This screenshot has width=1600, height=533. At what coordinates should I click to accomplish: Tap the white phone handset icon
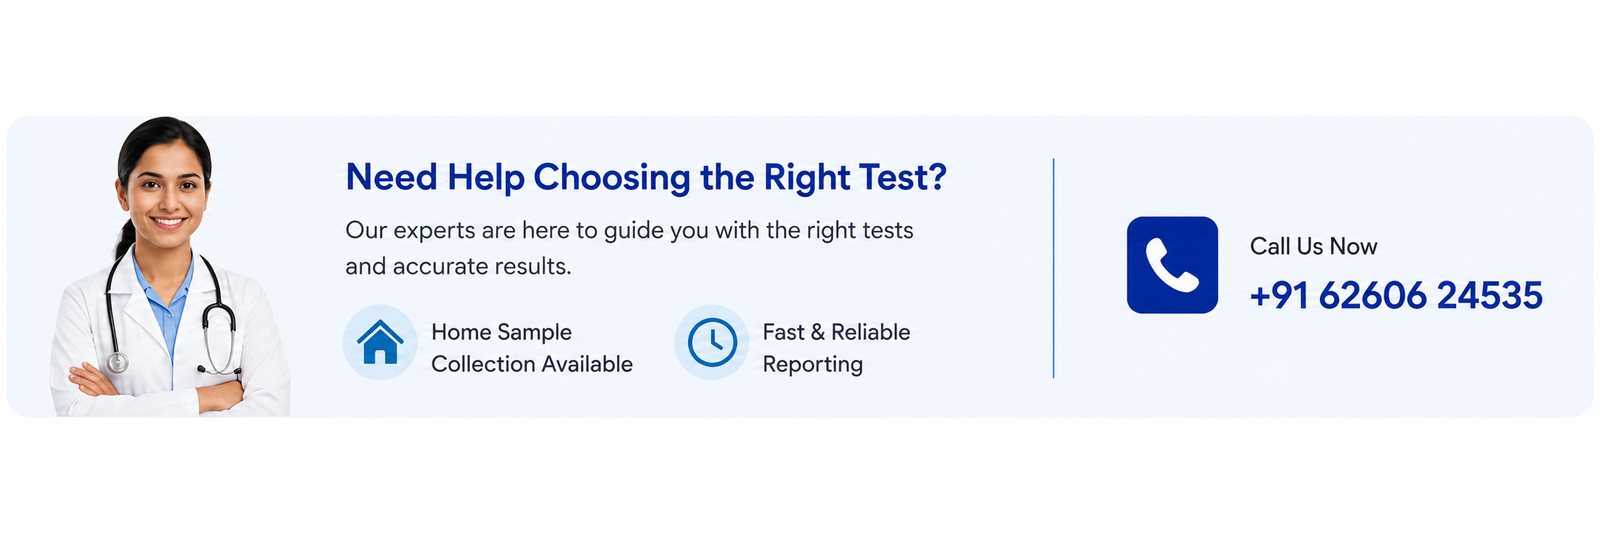1172,265
